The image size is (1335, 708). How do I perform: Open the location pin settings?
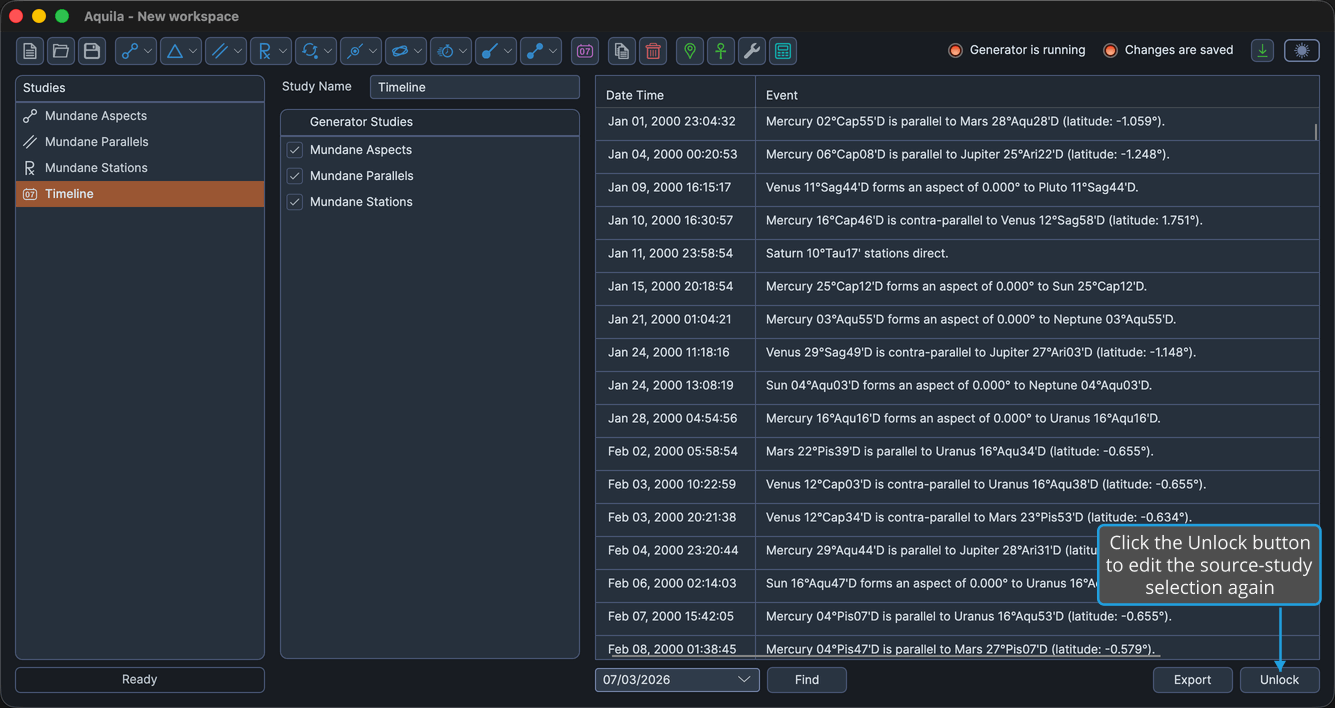(x=690, y=51)
